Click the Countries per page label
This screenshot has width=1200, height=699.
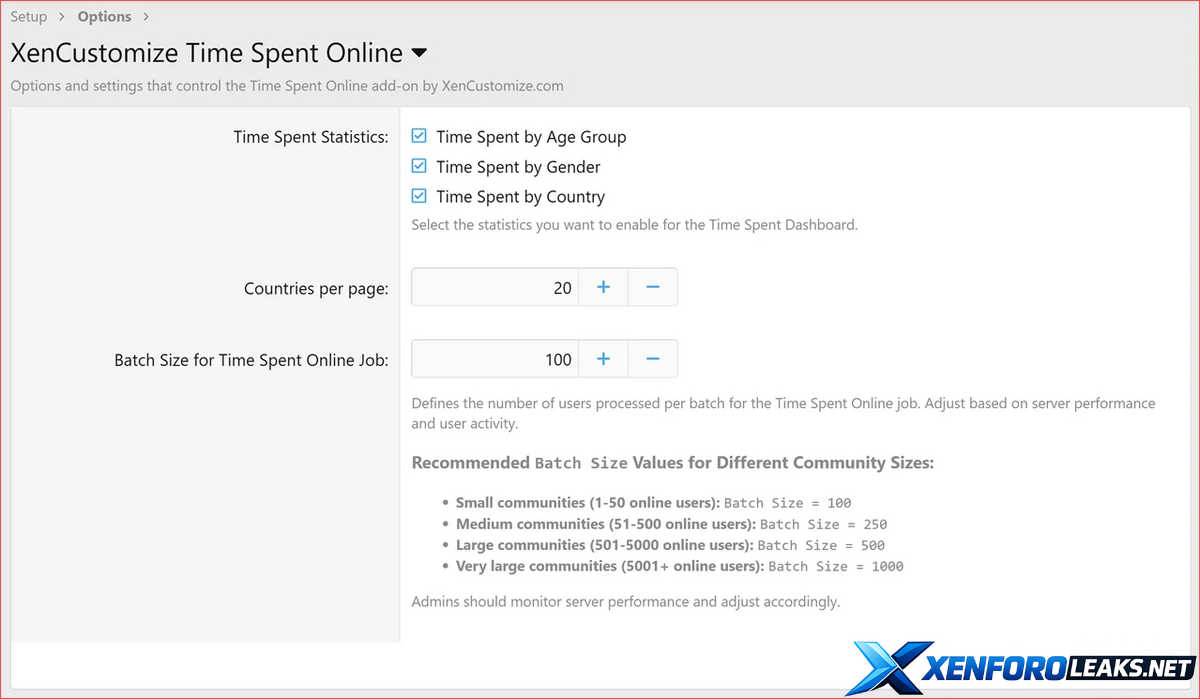316,288
